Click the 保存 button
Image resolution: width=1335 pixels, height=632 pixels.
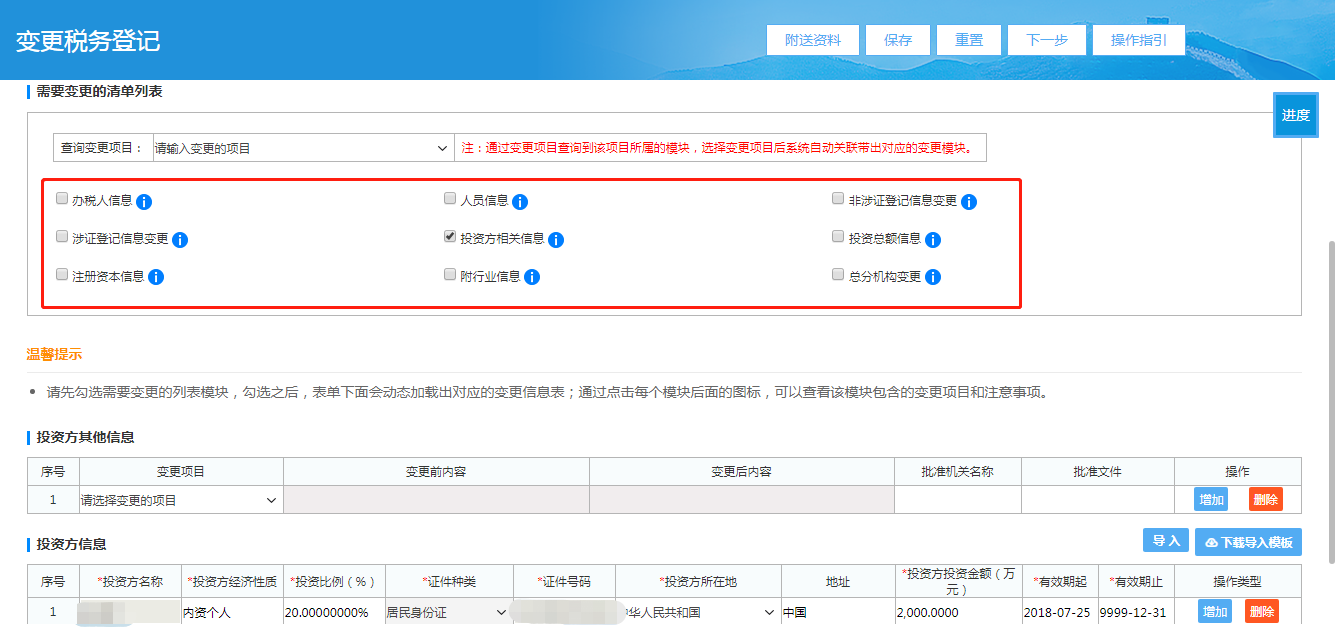898,40
